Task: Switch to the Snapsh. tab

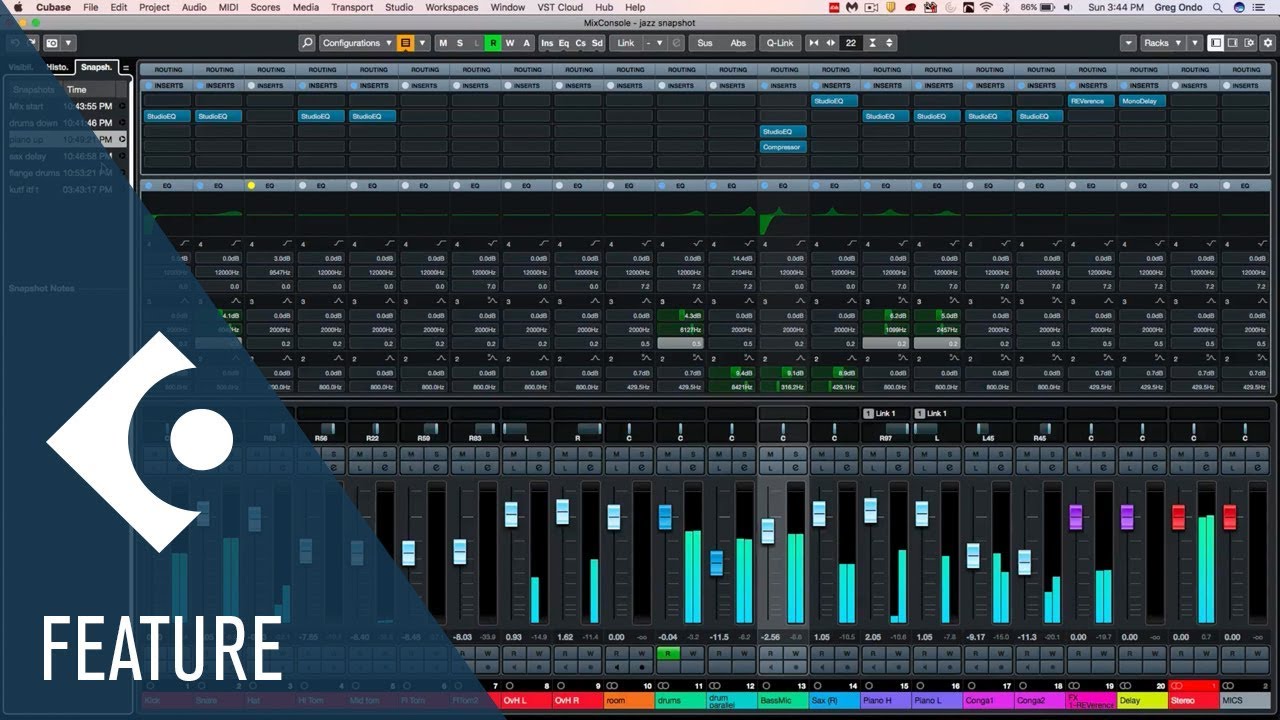Action: 97,67
